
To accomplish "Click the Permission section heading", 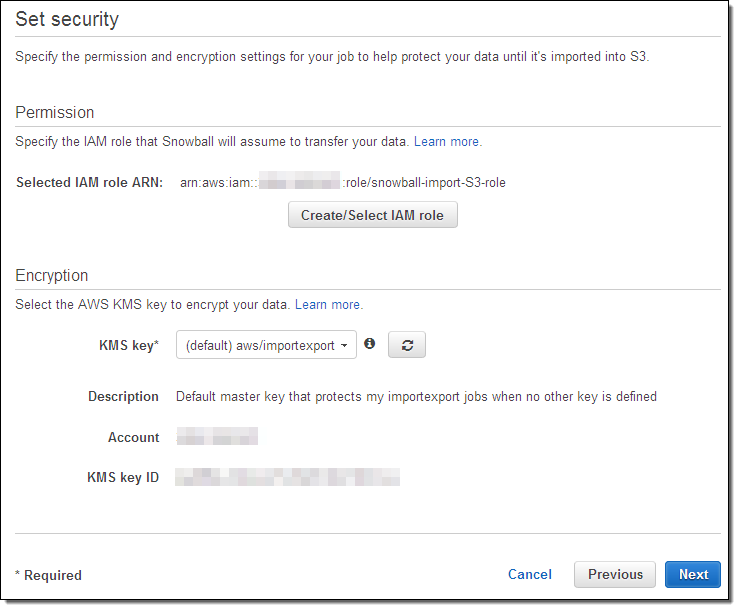I will (x=55, y=112).
